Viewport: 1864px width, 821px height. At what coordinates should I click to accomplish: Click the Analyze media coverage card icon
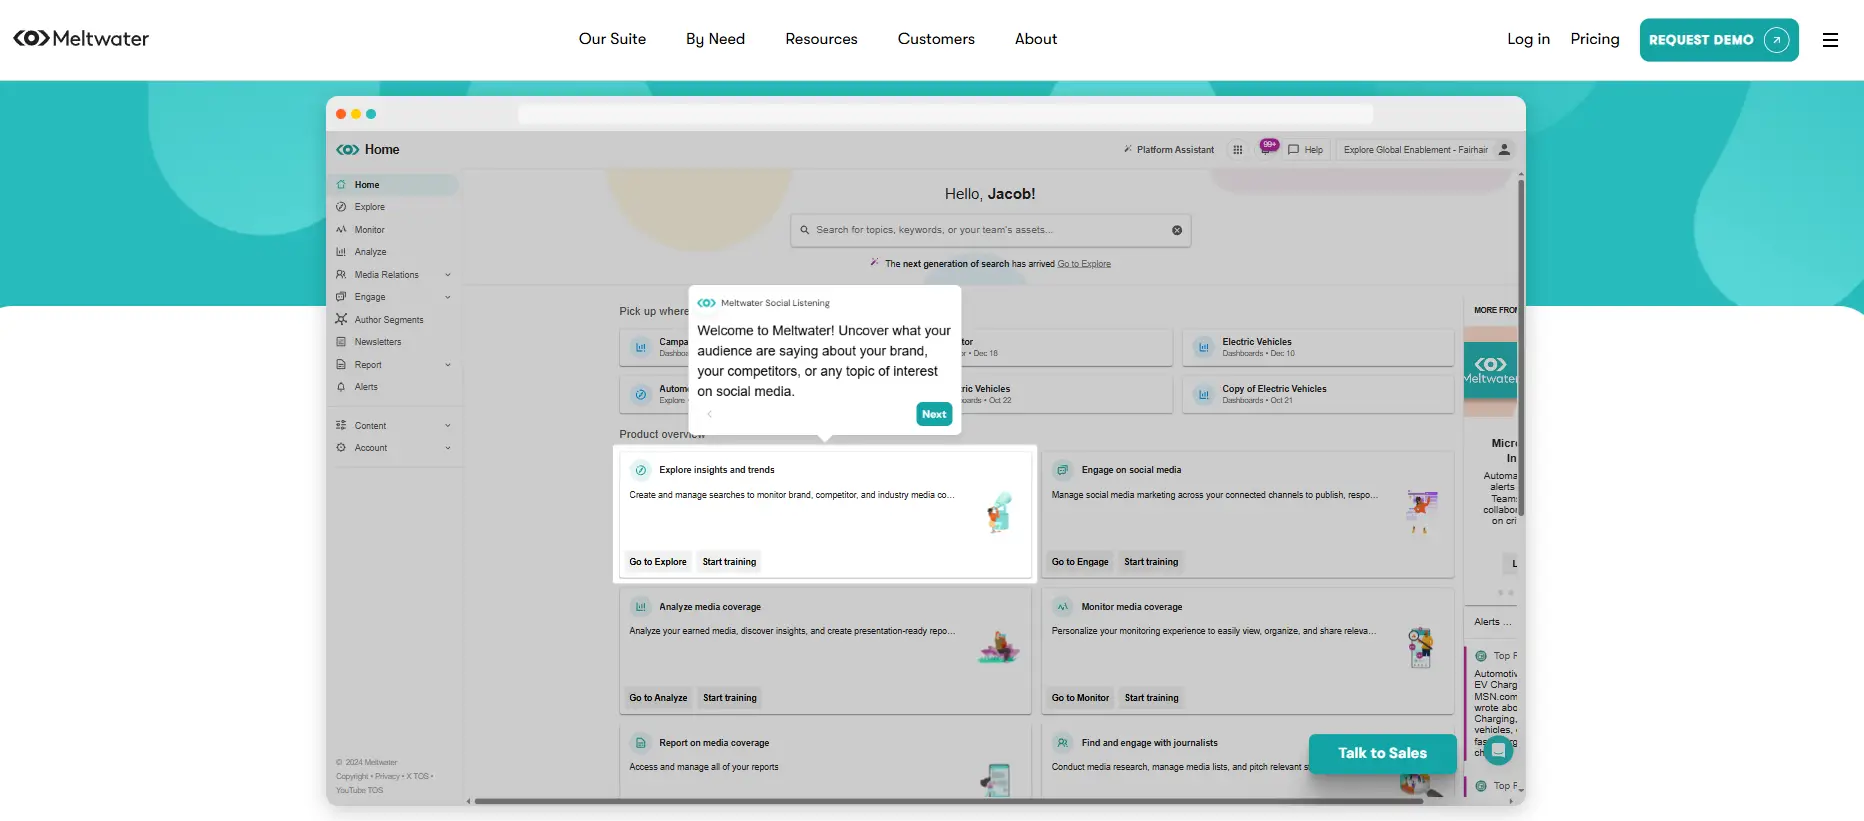pyautogui.click(x=641, y=607)
